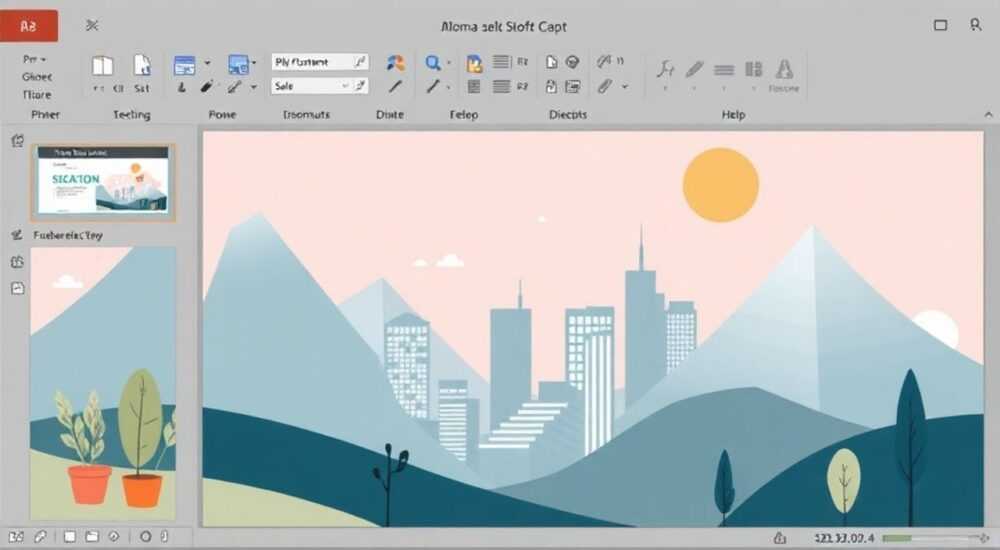Open the Lisomuts ribbon tab
1000x550 pixels.
[x=306, y=115]
